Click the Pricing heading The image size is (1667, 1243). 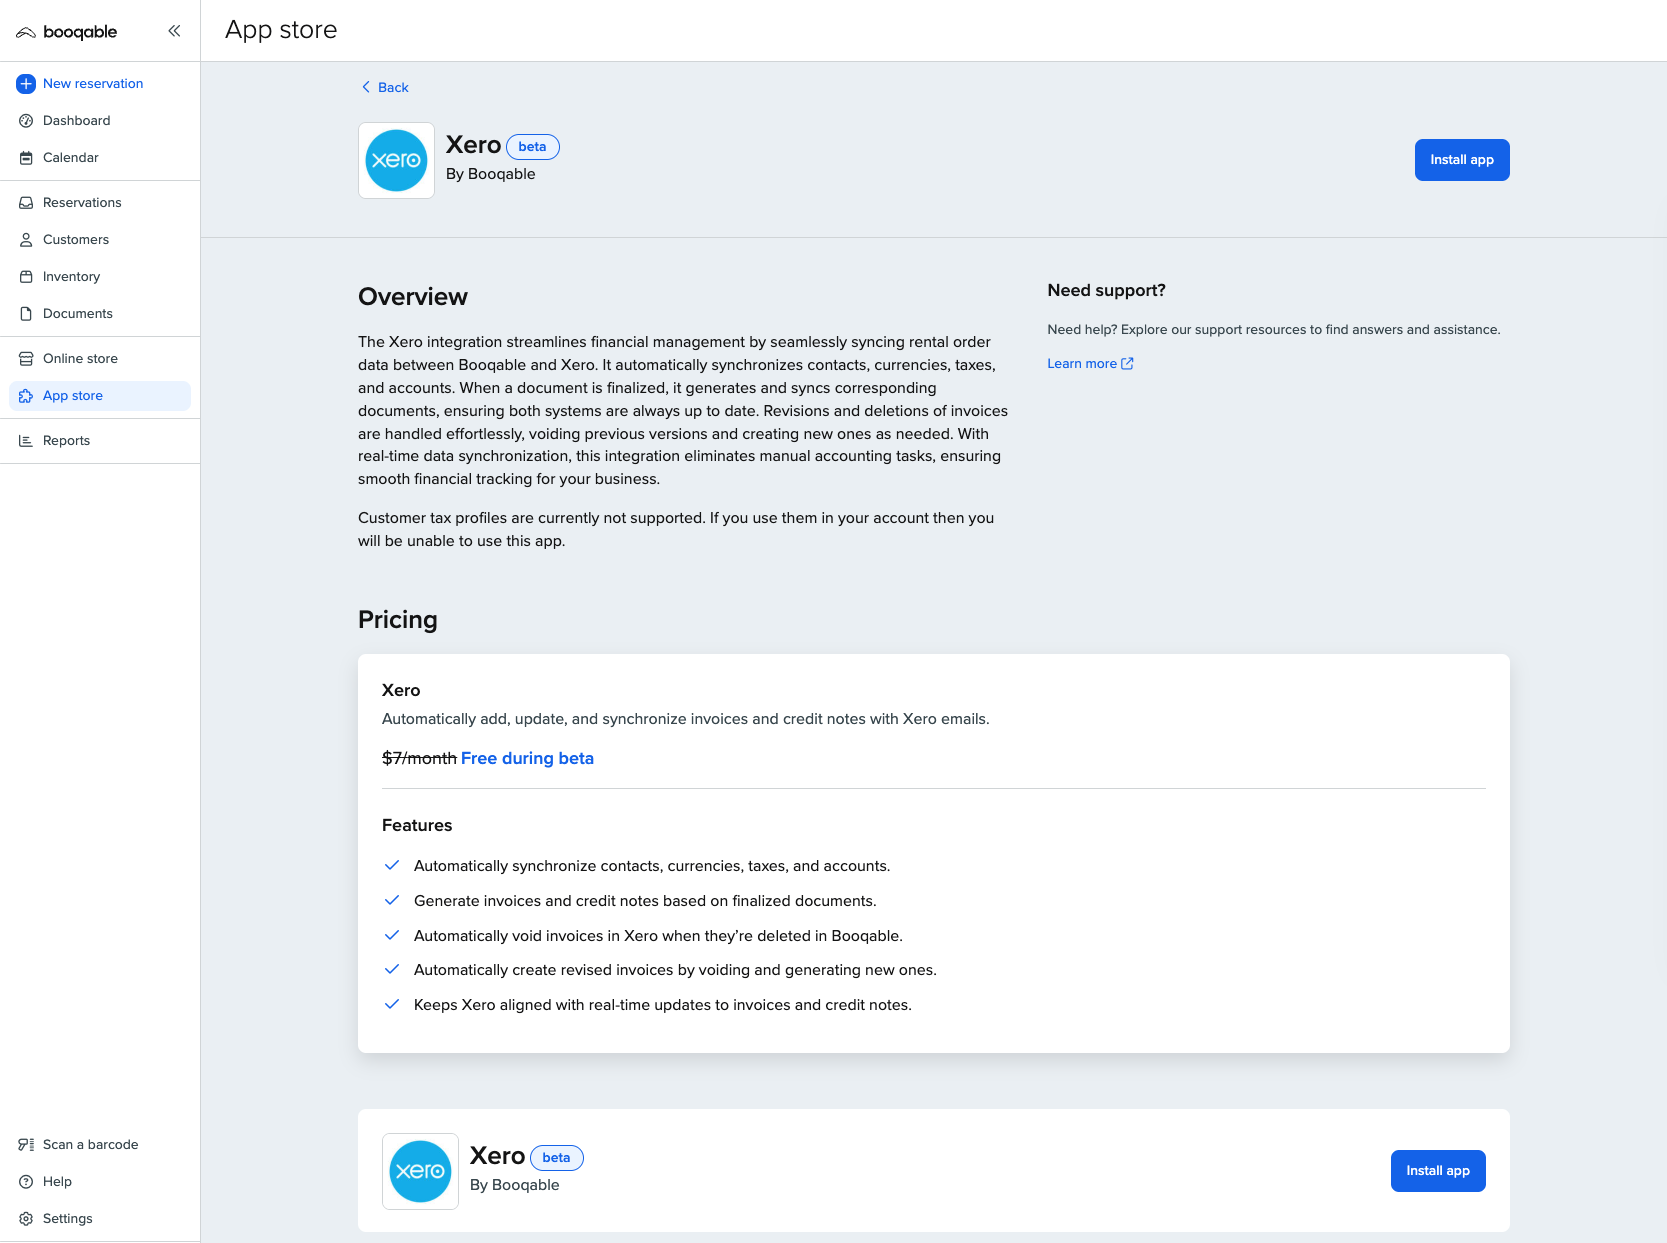[x=398, y=620]
